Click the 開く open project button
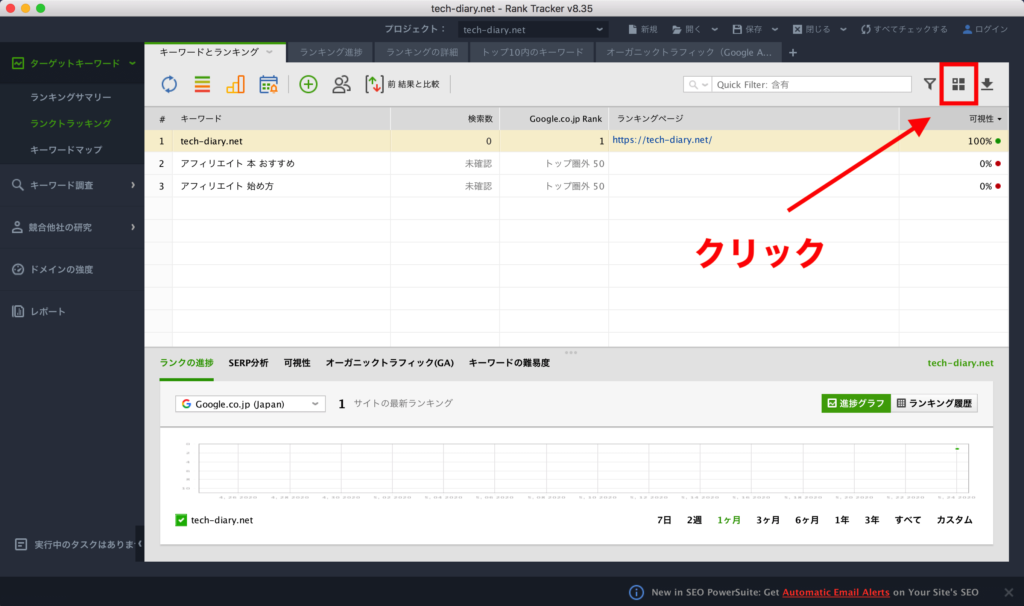 pos(686,29)
